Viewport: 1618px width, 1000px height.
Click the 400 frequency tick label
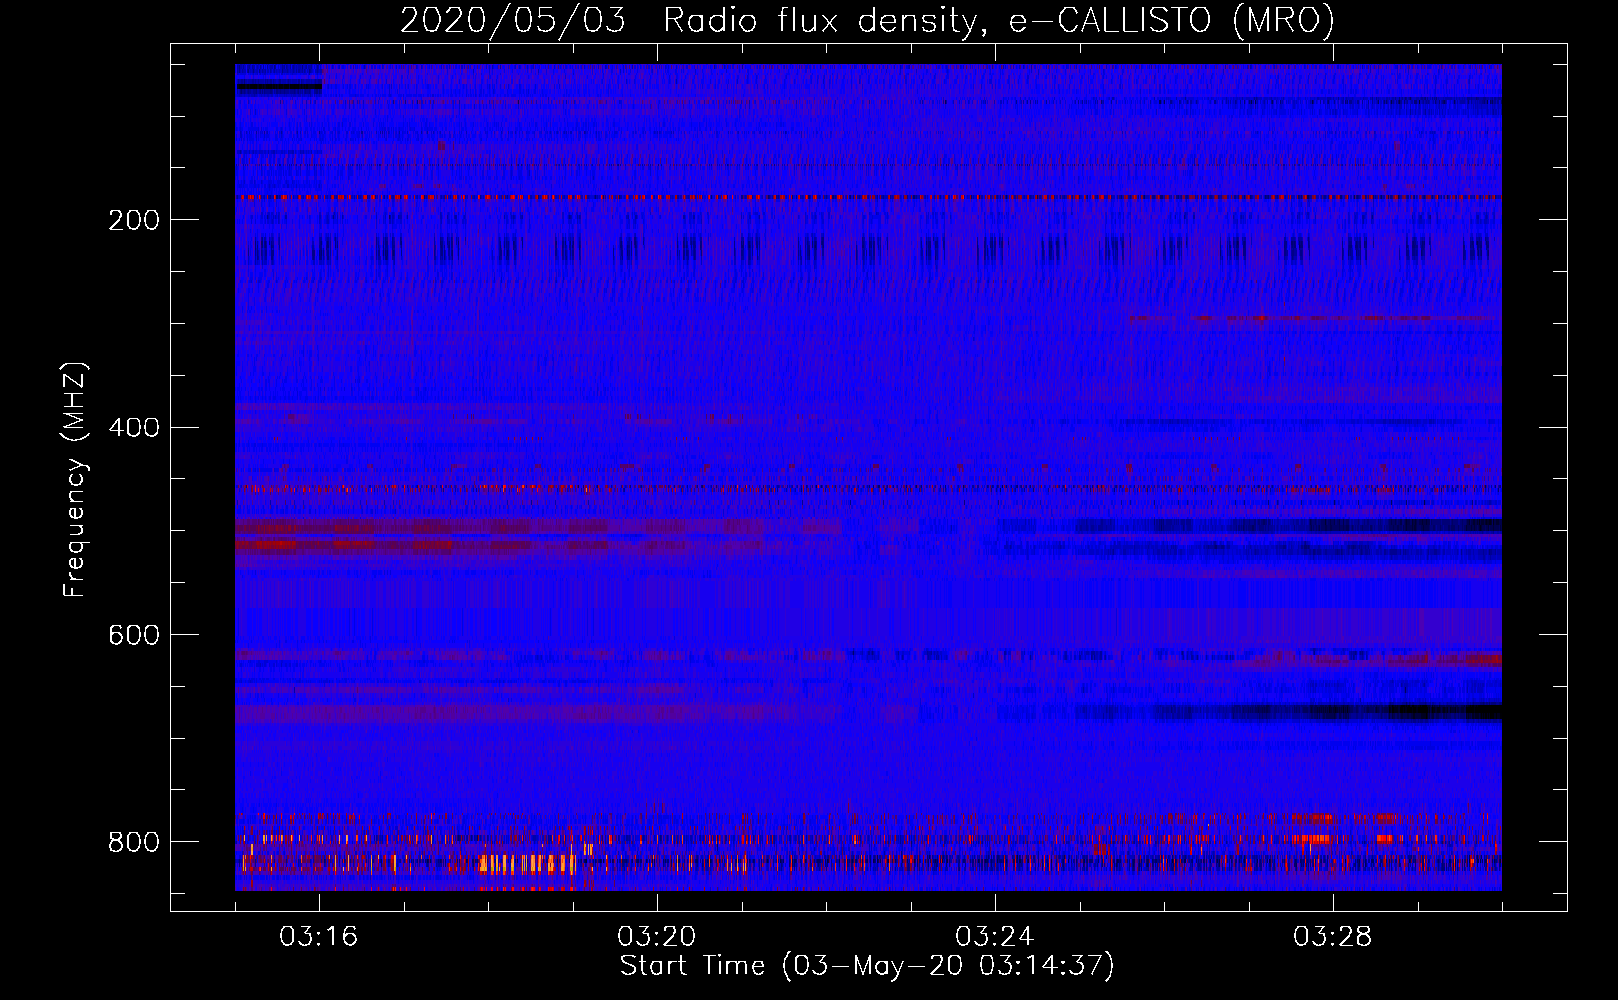click(134, 428)
